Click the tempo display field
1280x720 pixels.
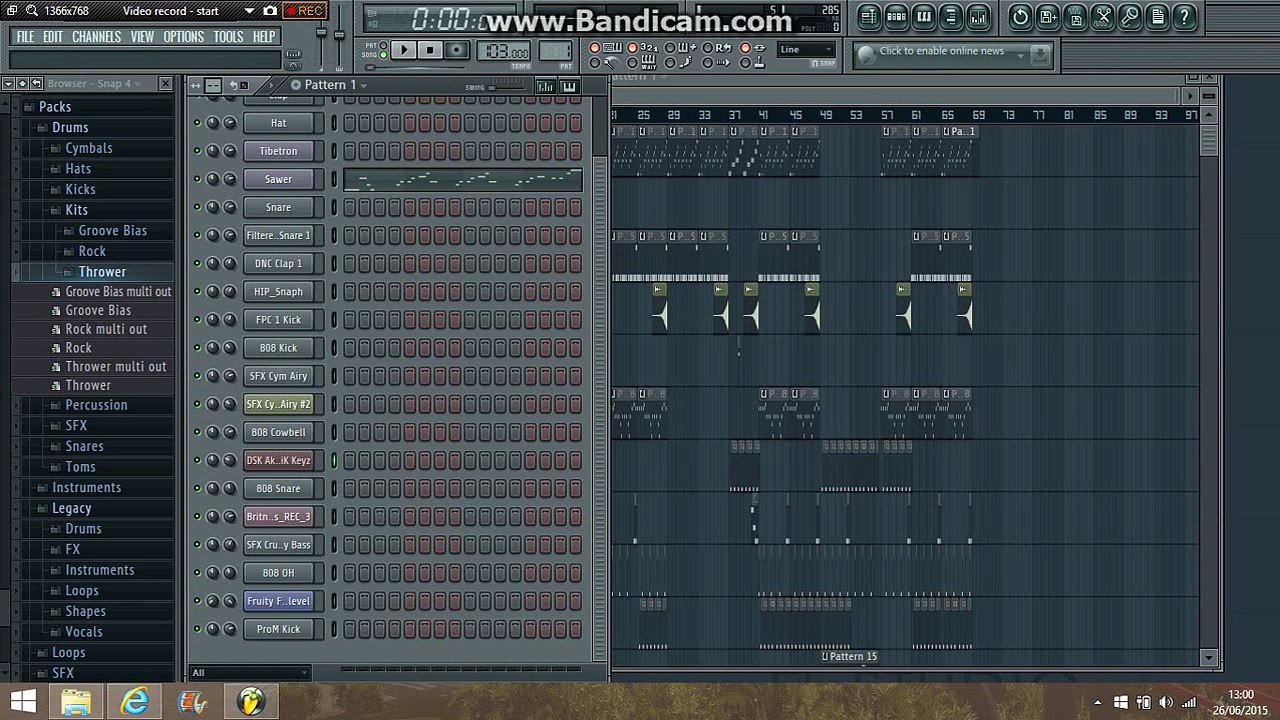tap(505, 52)
